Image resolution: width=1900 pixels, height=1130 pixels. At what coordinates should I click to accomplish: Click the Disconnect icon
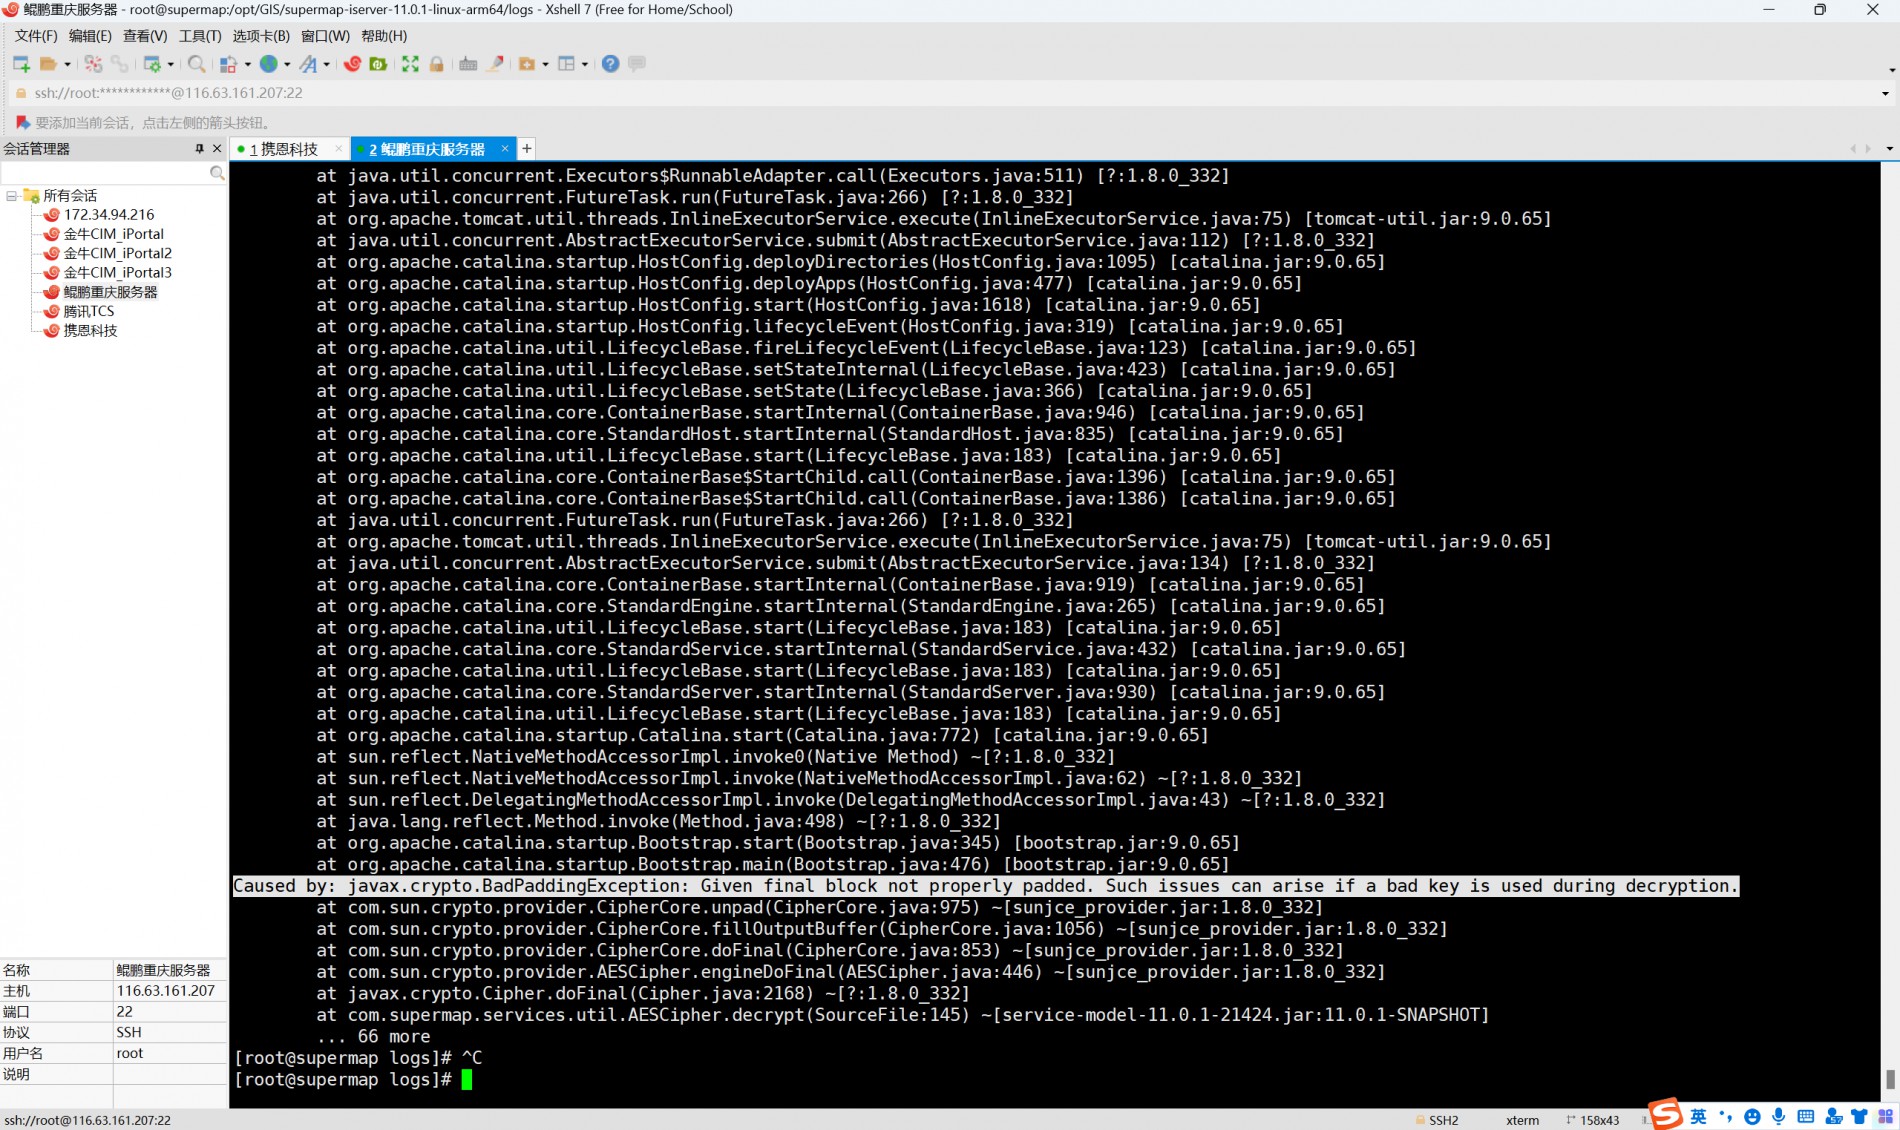click(x=93, y=64)
